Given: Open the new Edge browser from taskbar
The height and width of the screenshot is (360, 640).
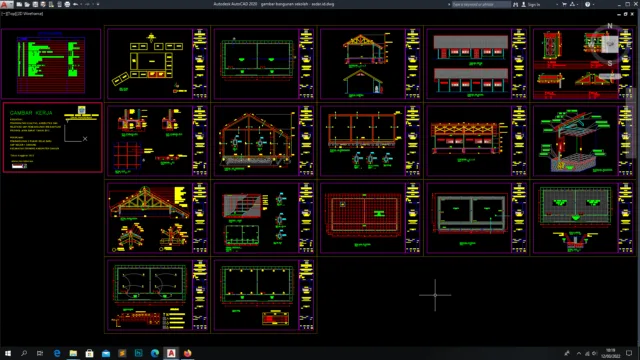Looking at the screenshot, I should pos(155,353).
